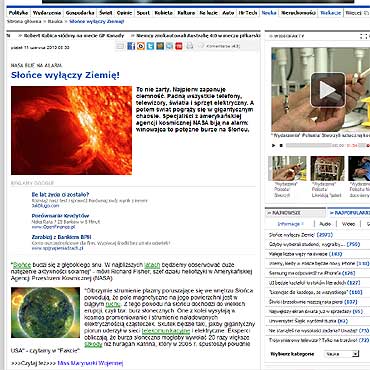Open the Audio filter link

[325, 224]
